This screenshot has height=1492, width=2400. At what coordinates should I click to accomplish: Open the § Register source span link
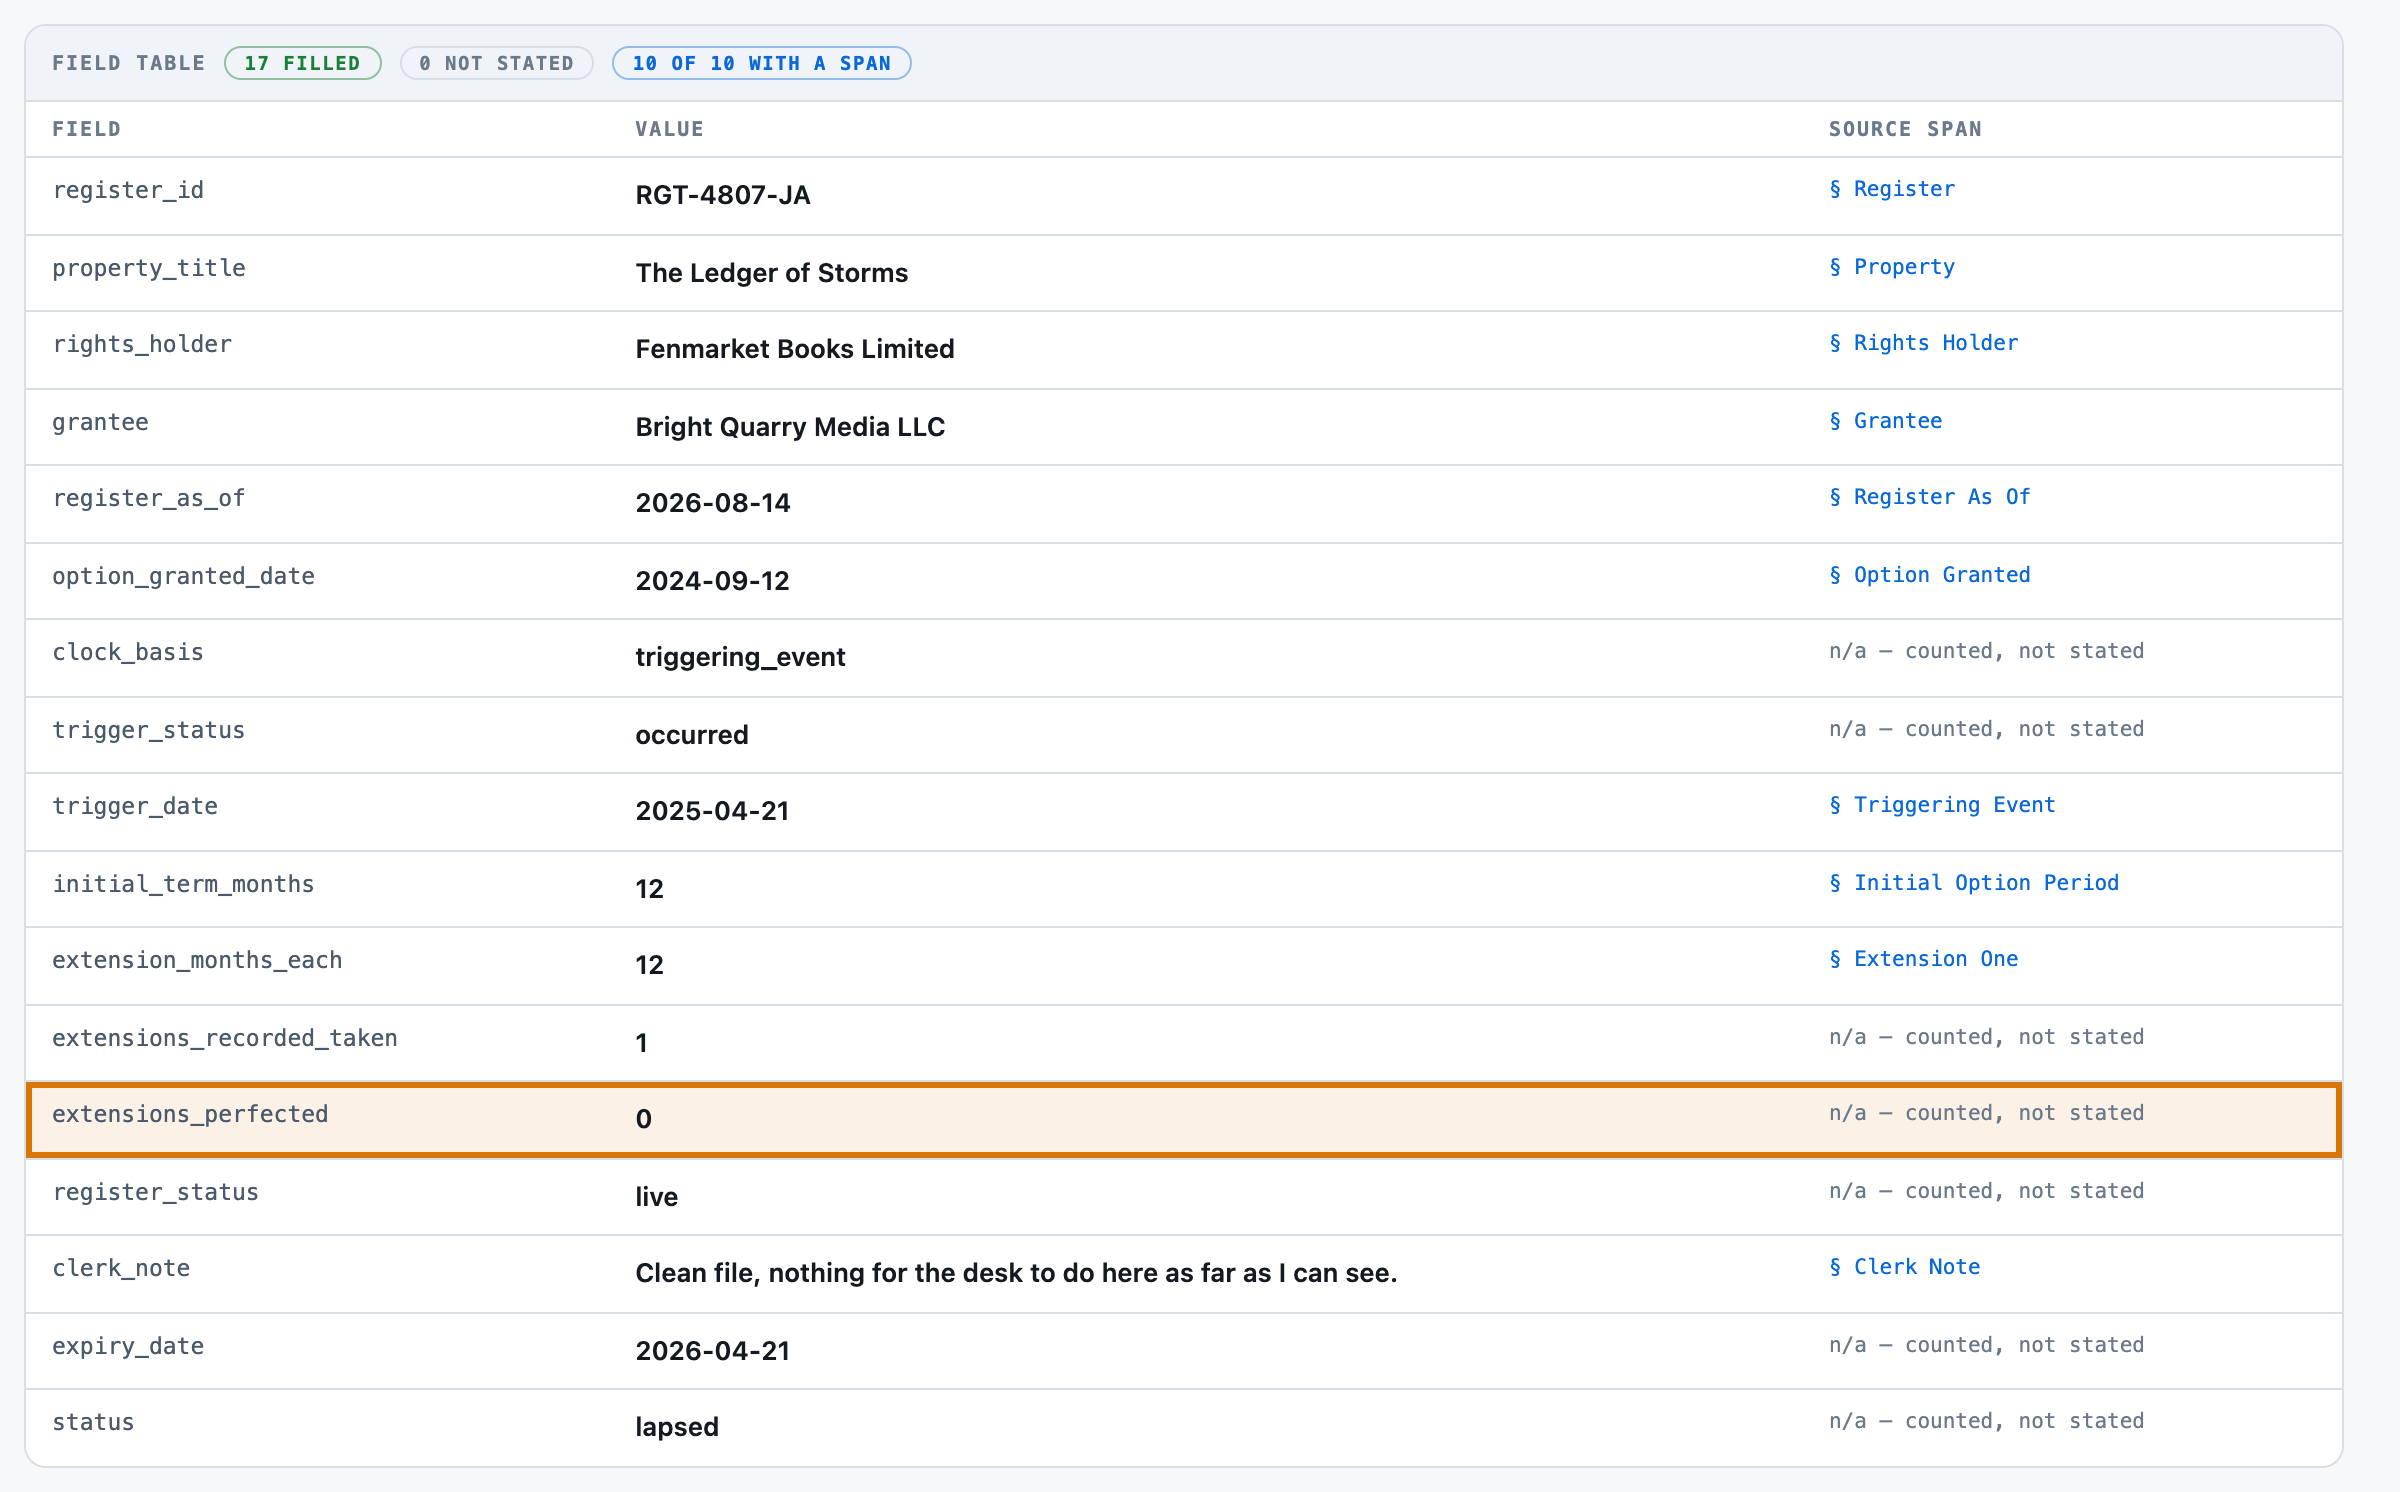point(1891,189)
